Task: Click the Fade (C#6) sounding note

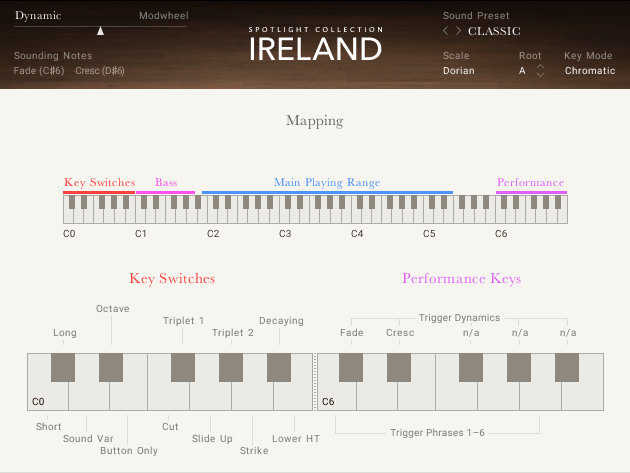Action: point(39,71)
